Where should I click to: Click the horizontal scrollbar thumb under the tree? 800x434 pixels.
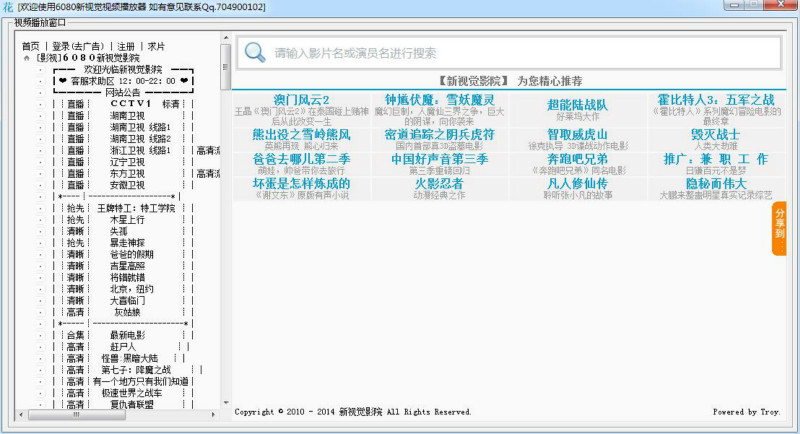click(77, 415)
